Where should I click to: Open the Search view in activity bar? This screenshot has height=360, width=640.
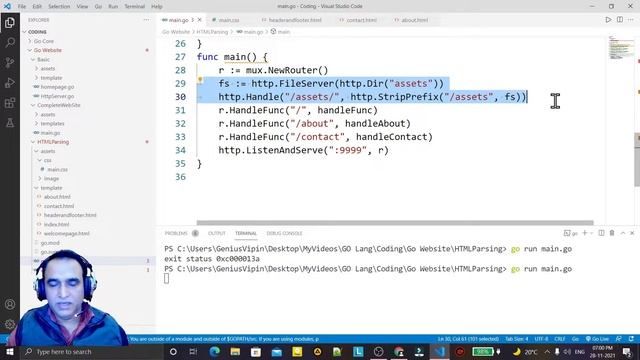[10, 42]
